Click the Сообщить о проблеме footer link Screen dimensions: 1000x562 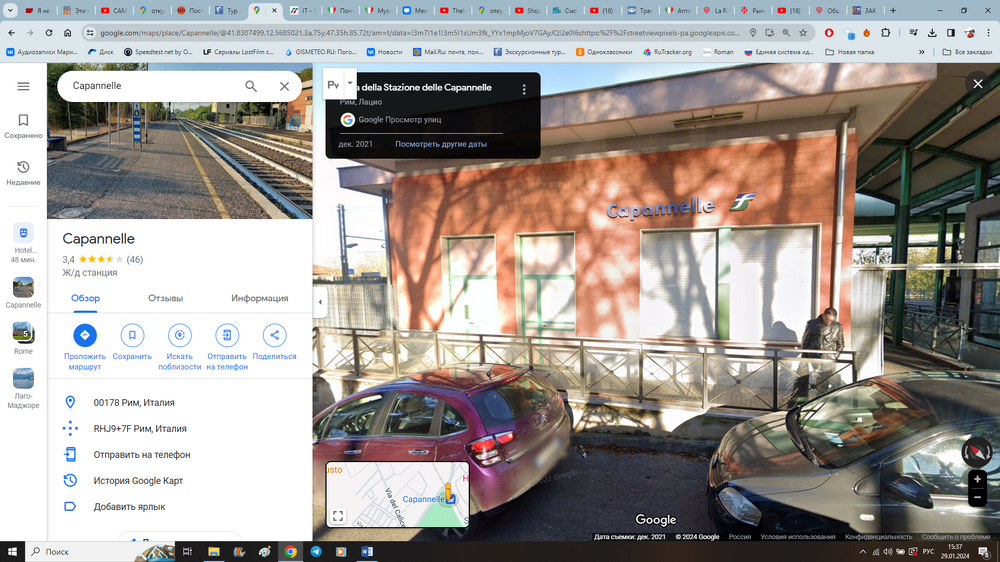(x=955, y=536)
